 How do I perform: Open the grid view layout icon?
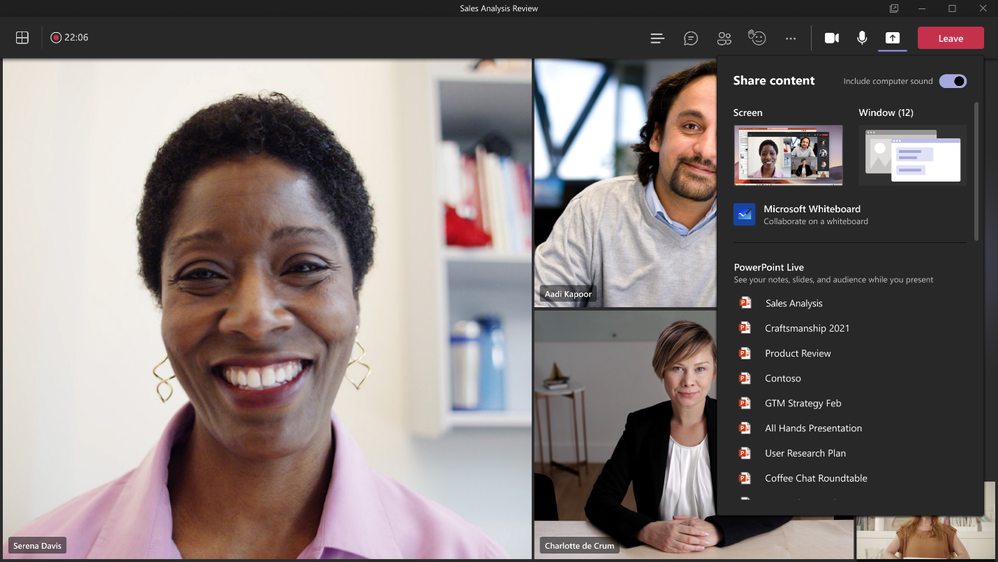(x=22, y=38)
